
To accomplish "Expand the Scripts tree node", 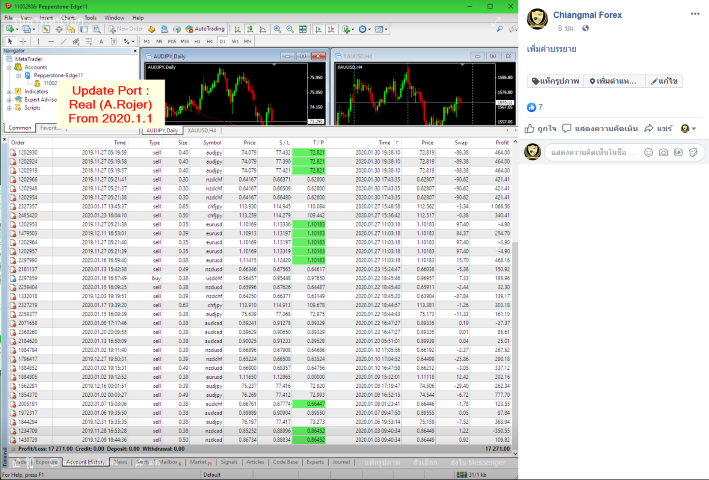I will click(9, 108).
